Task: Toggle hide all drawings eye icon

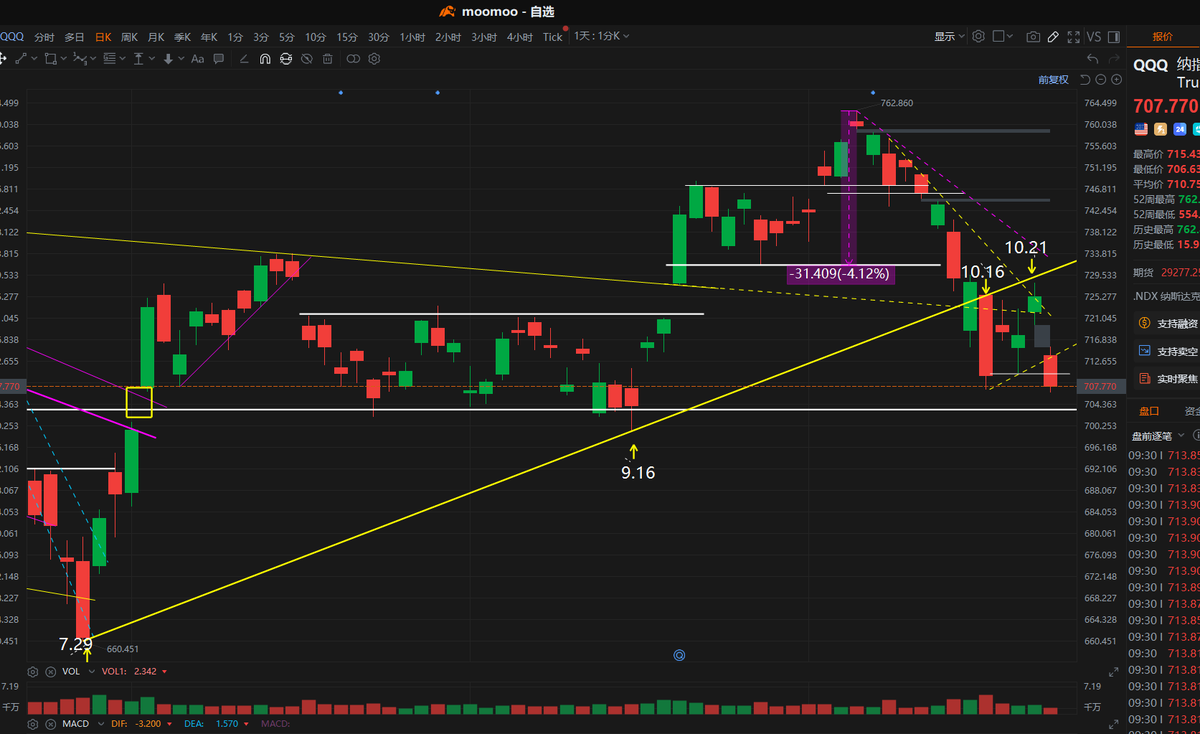Action: tap(306, 59)
